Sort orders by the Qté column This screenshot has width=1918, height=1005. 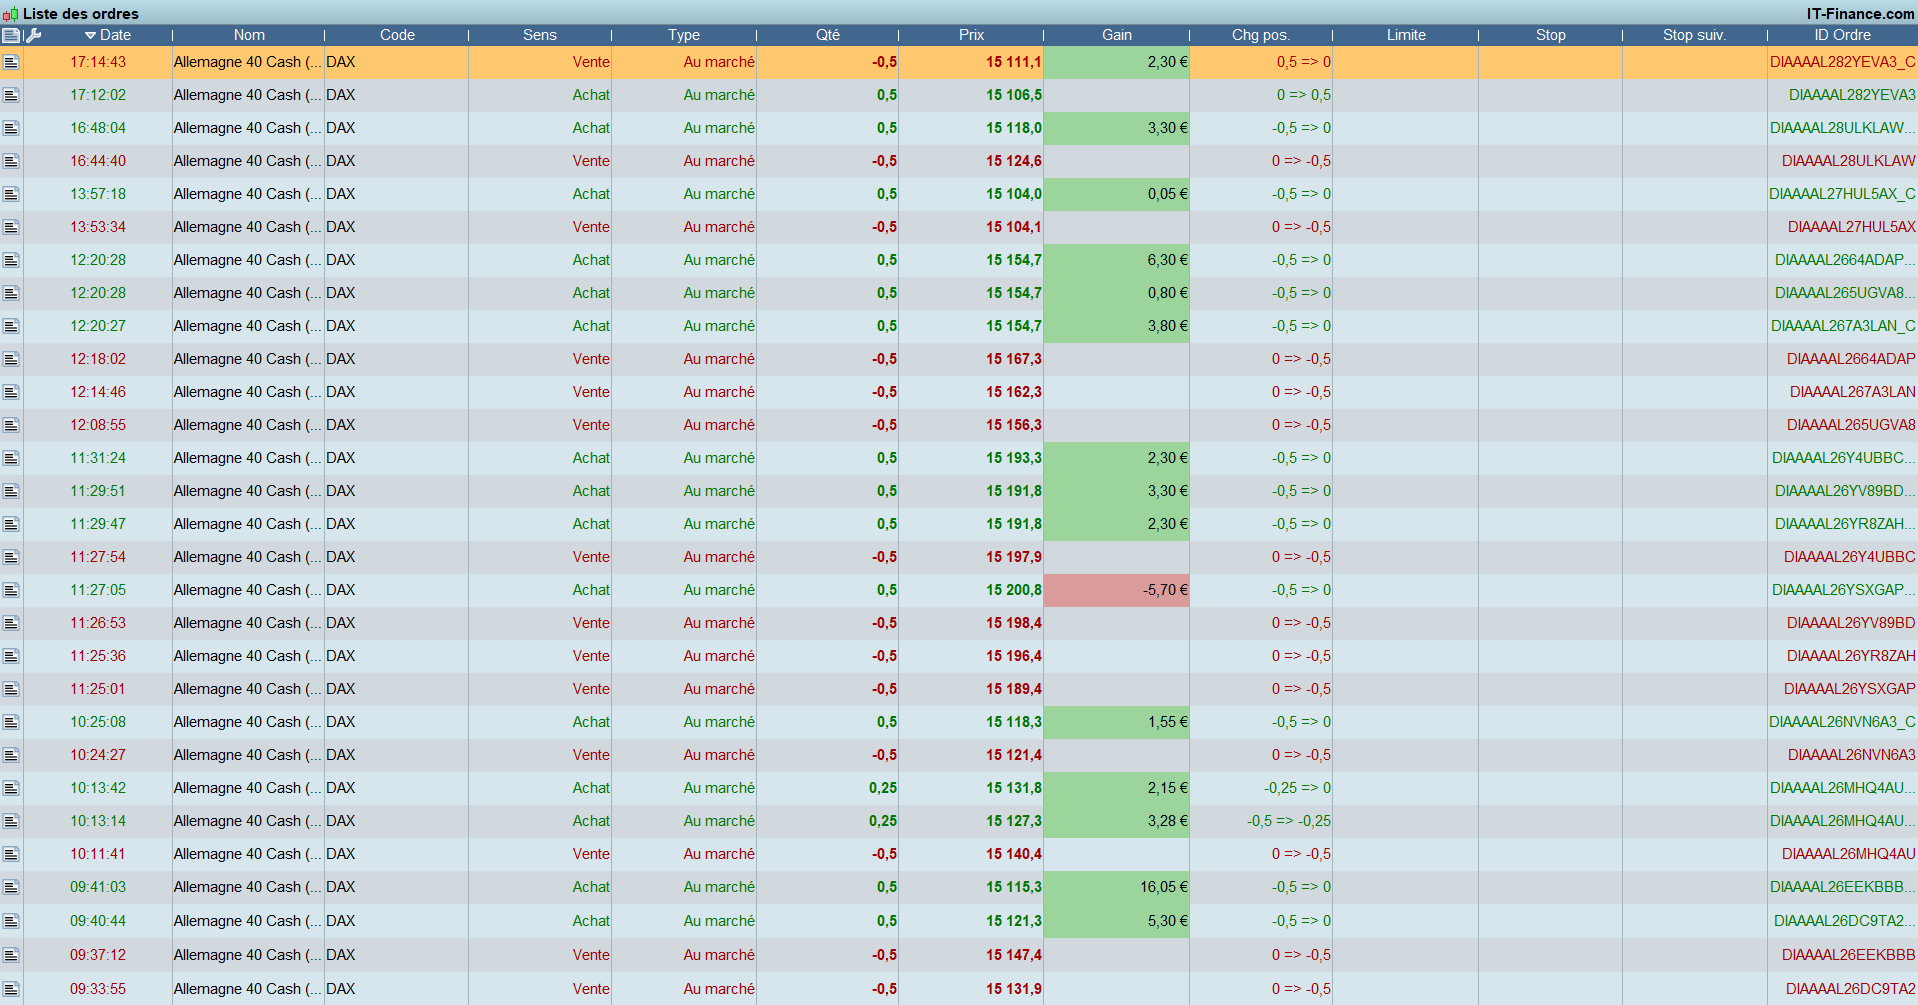[828, 35]
